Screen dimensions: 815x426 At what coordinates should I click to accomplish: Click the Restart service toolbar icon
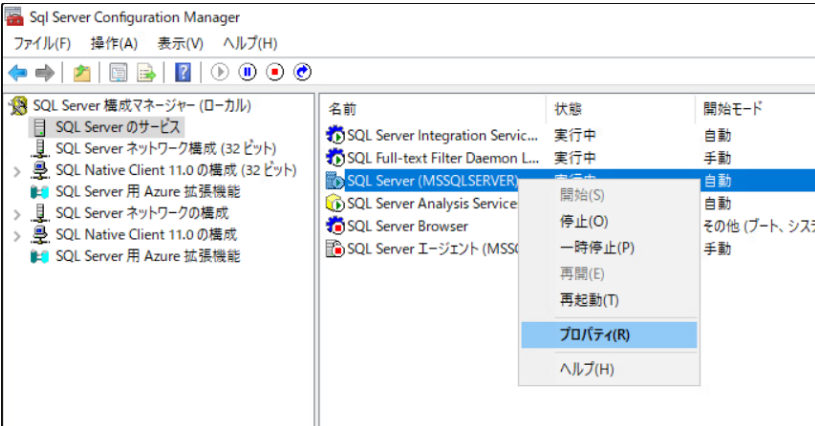pos(303,72)
